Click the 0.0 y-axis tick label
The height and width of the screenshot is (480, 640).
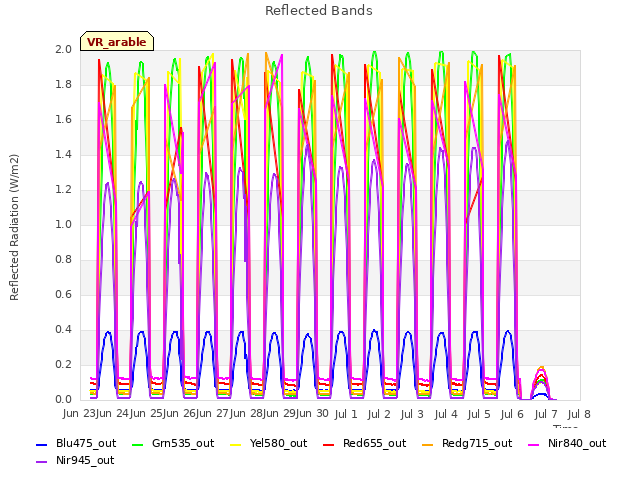point(63,400)
